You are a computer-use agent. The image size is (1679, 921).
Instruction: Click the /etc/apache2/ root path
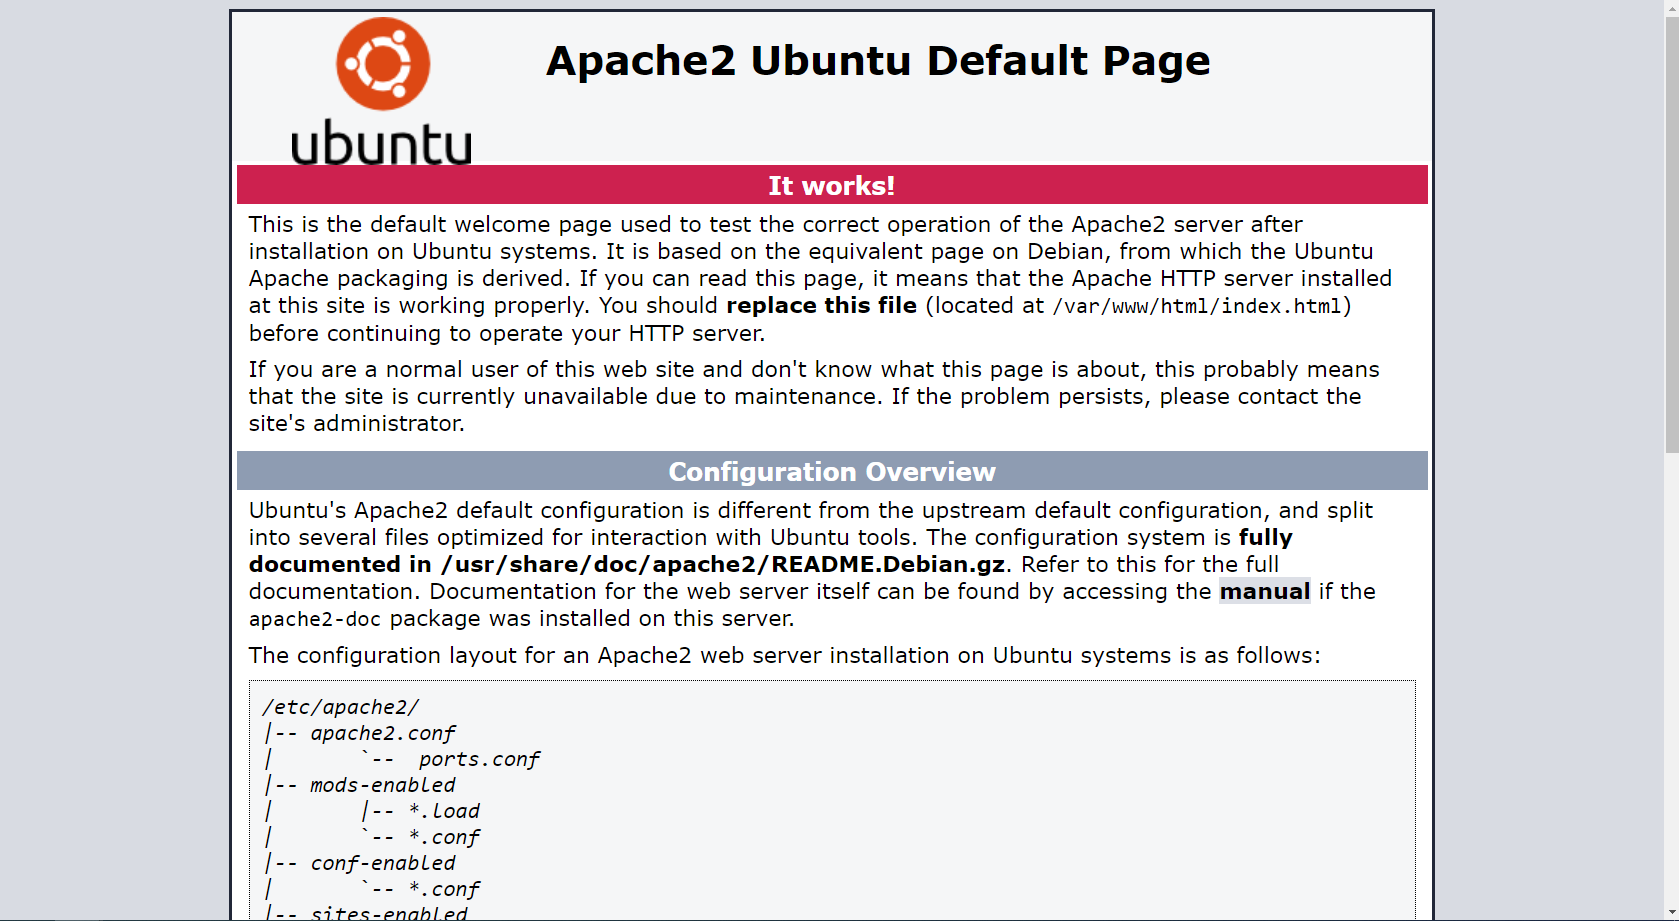tap(341, 706)
